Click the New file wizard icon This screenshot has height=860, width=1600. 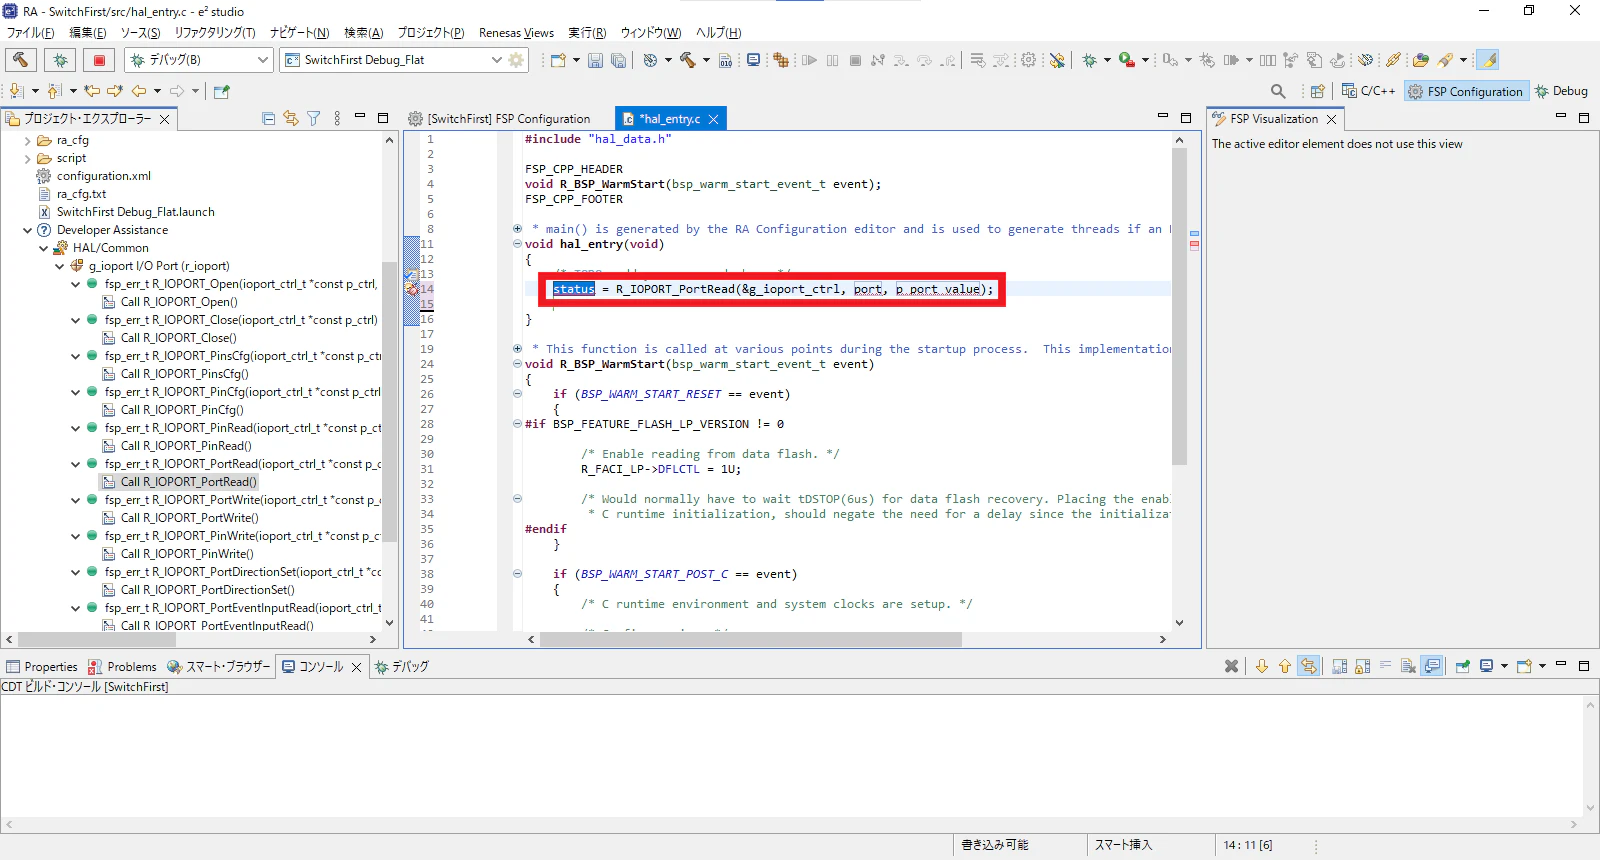(558, 60)
